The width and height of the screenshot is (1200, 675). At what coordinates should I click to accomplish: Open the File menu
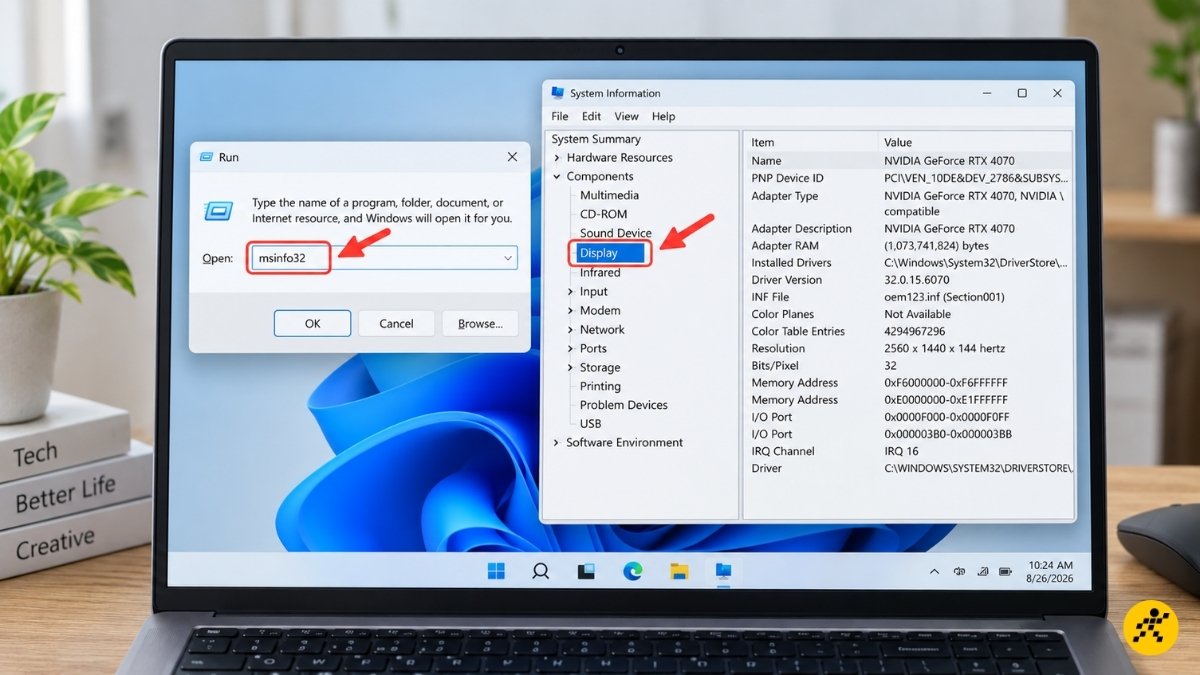(560, 116)
